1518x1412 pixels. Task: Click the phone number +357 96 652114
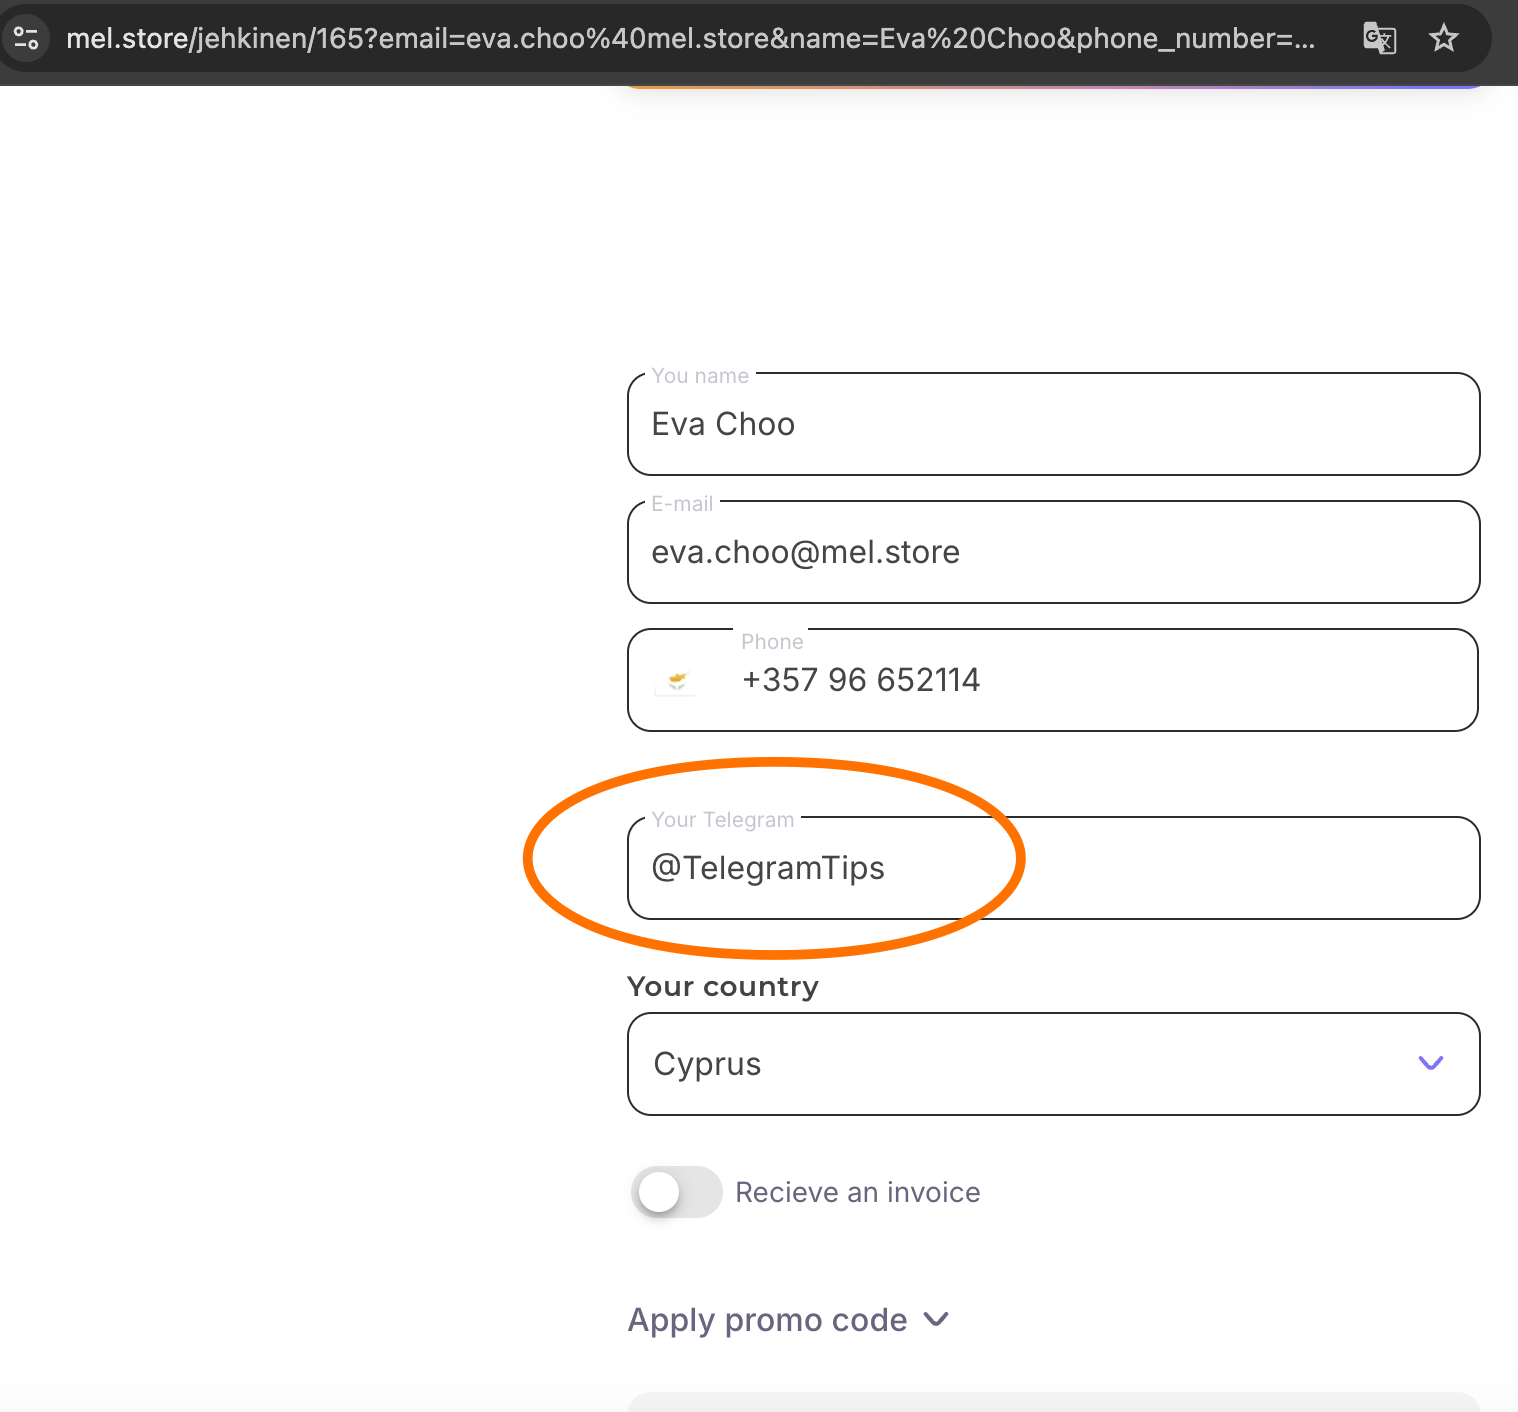(x=861, y=680)
